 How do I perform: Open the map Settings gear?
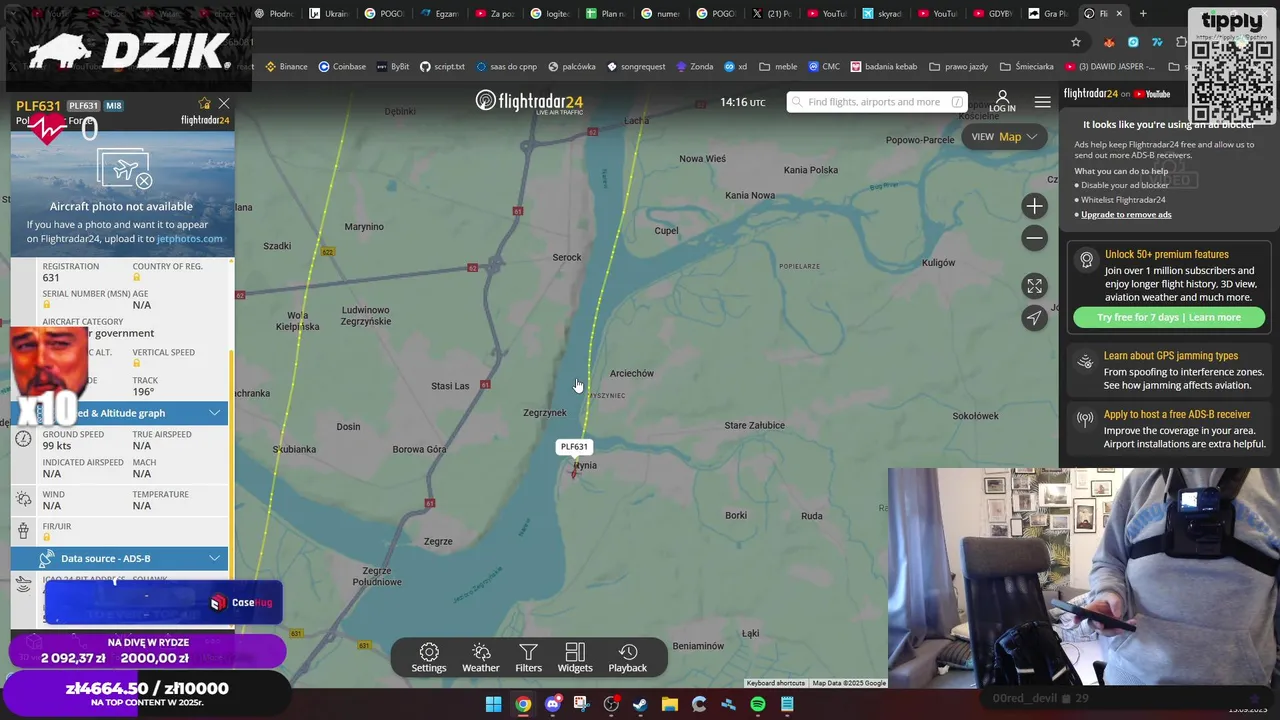click(x=429, y=658)
